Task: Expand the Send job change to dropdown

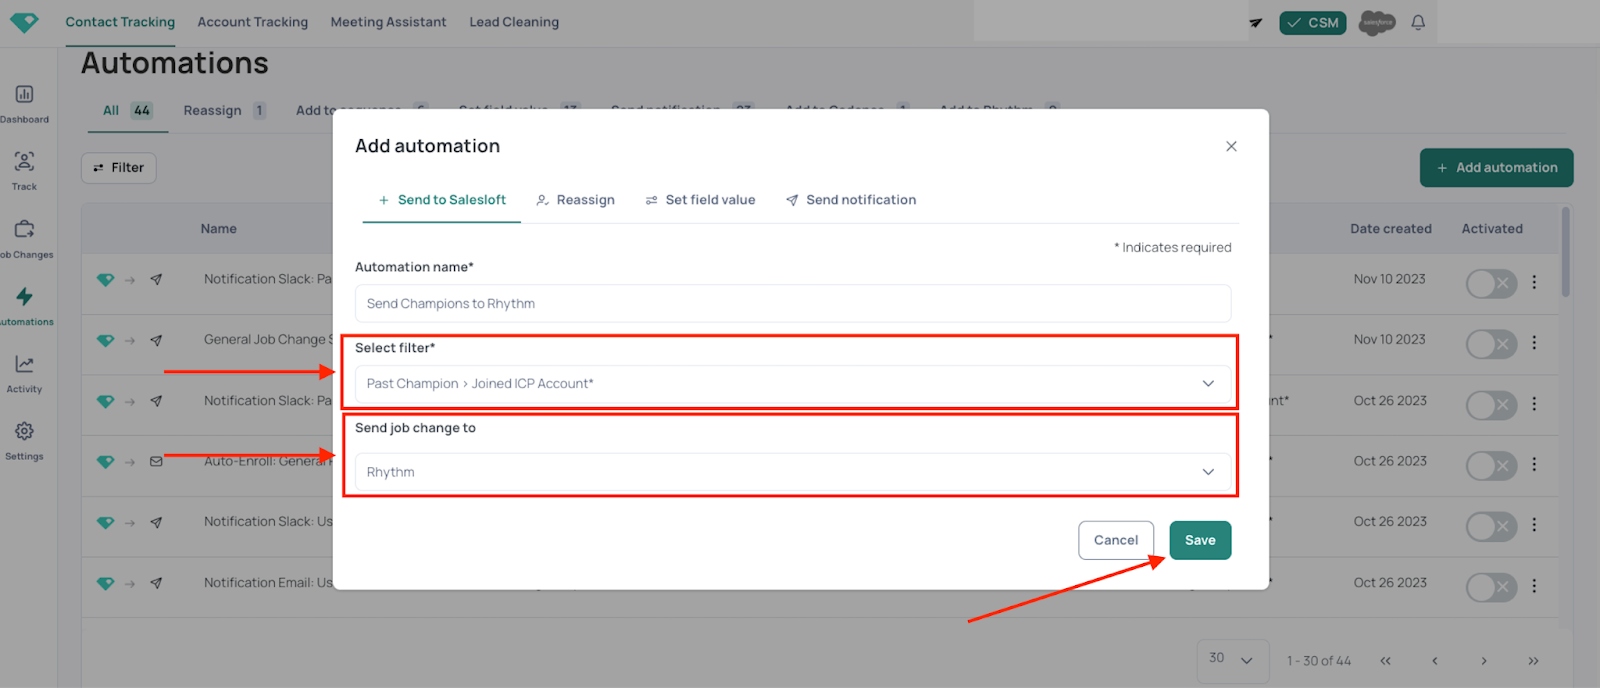Action: [793, 472]
